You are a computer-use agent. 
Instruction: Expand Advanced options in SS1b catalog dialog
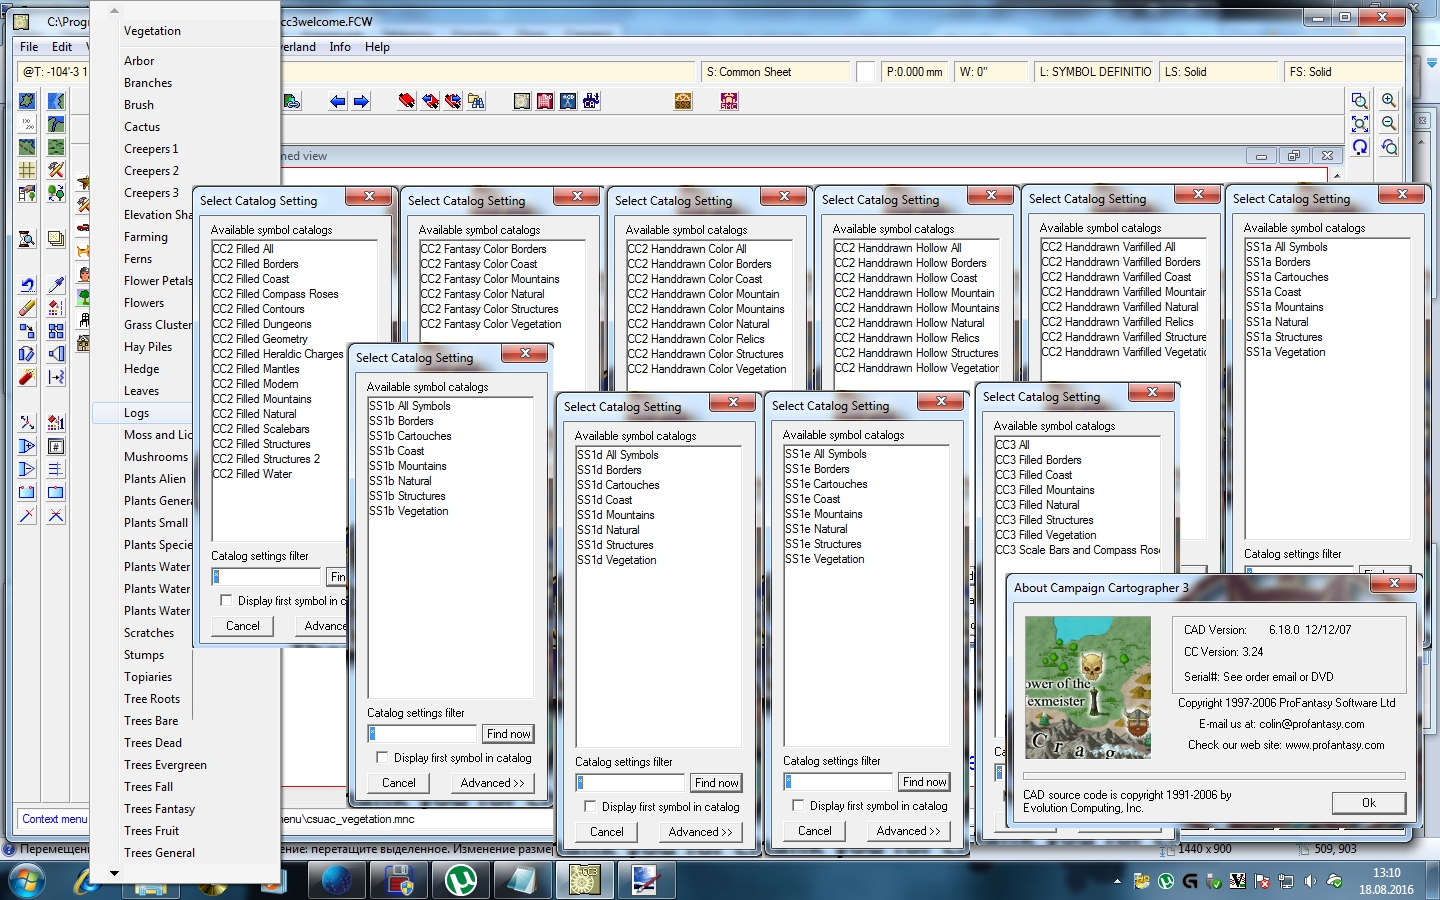(492, 783)
